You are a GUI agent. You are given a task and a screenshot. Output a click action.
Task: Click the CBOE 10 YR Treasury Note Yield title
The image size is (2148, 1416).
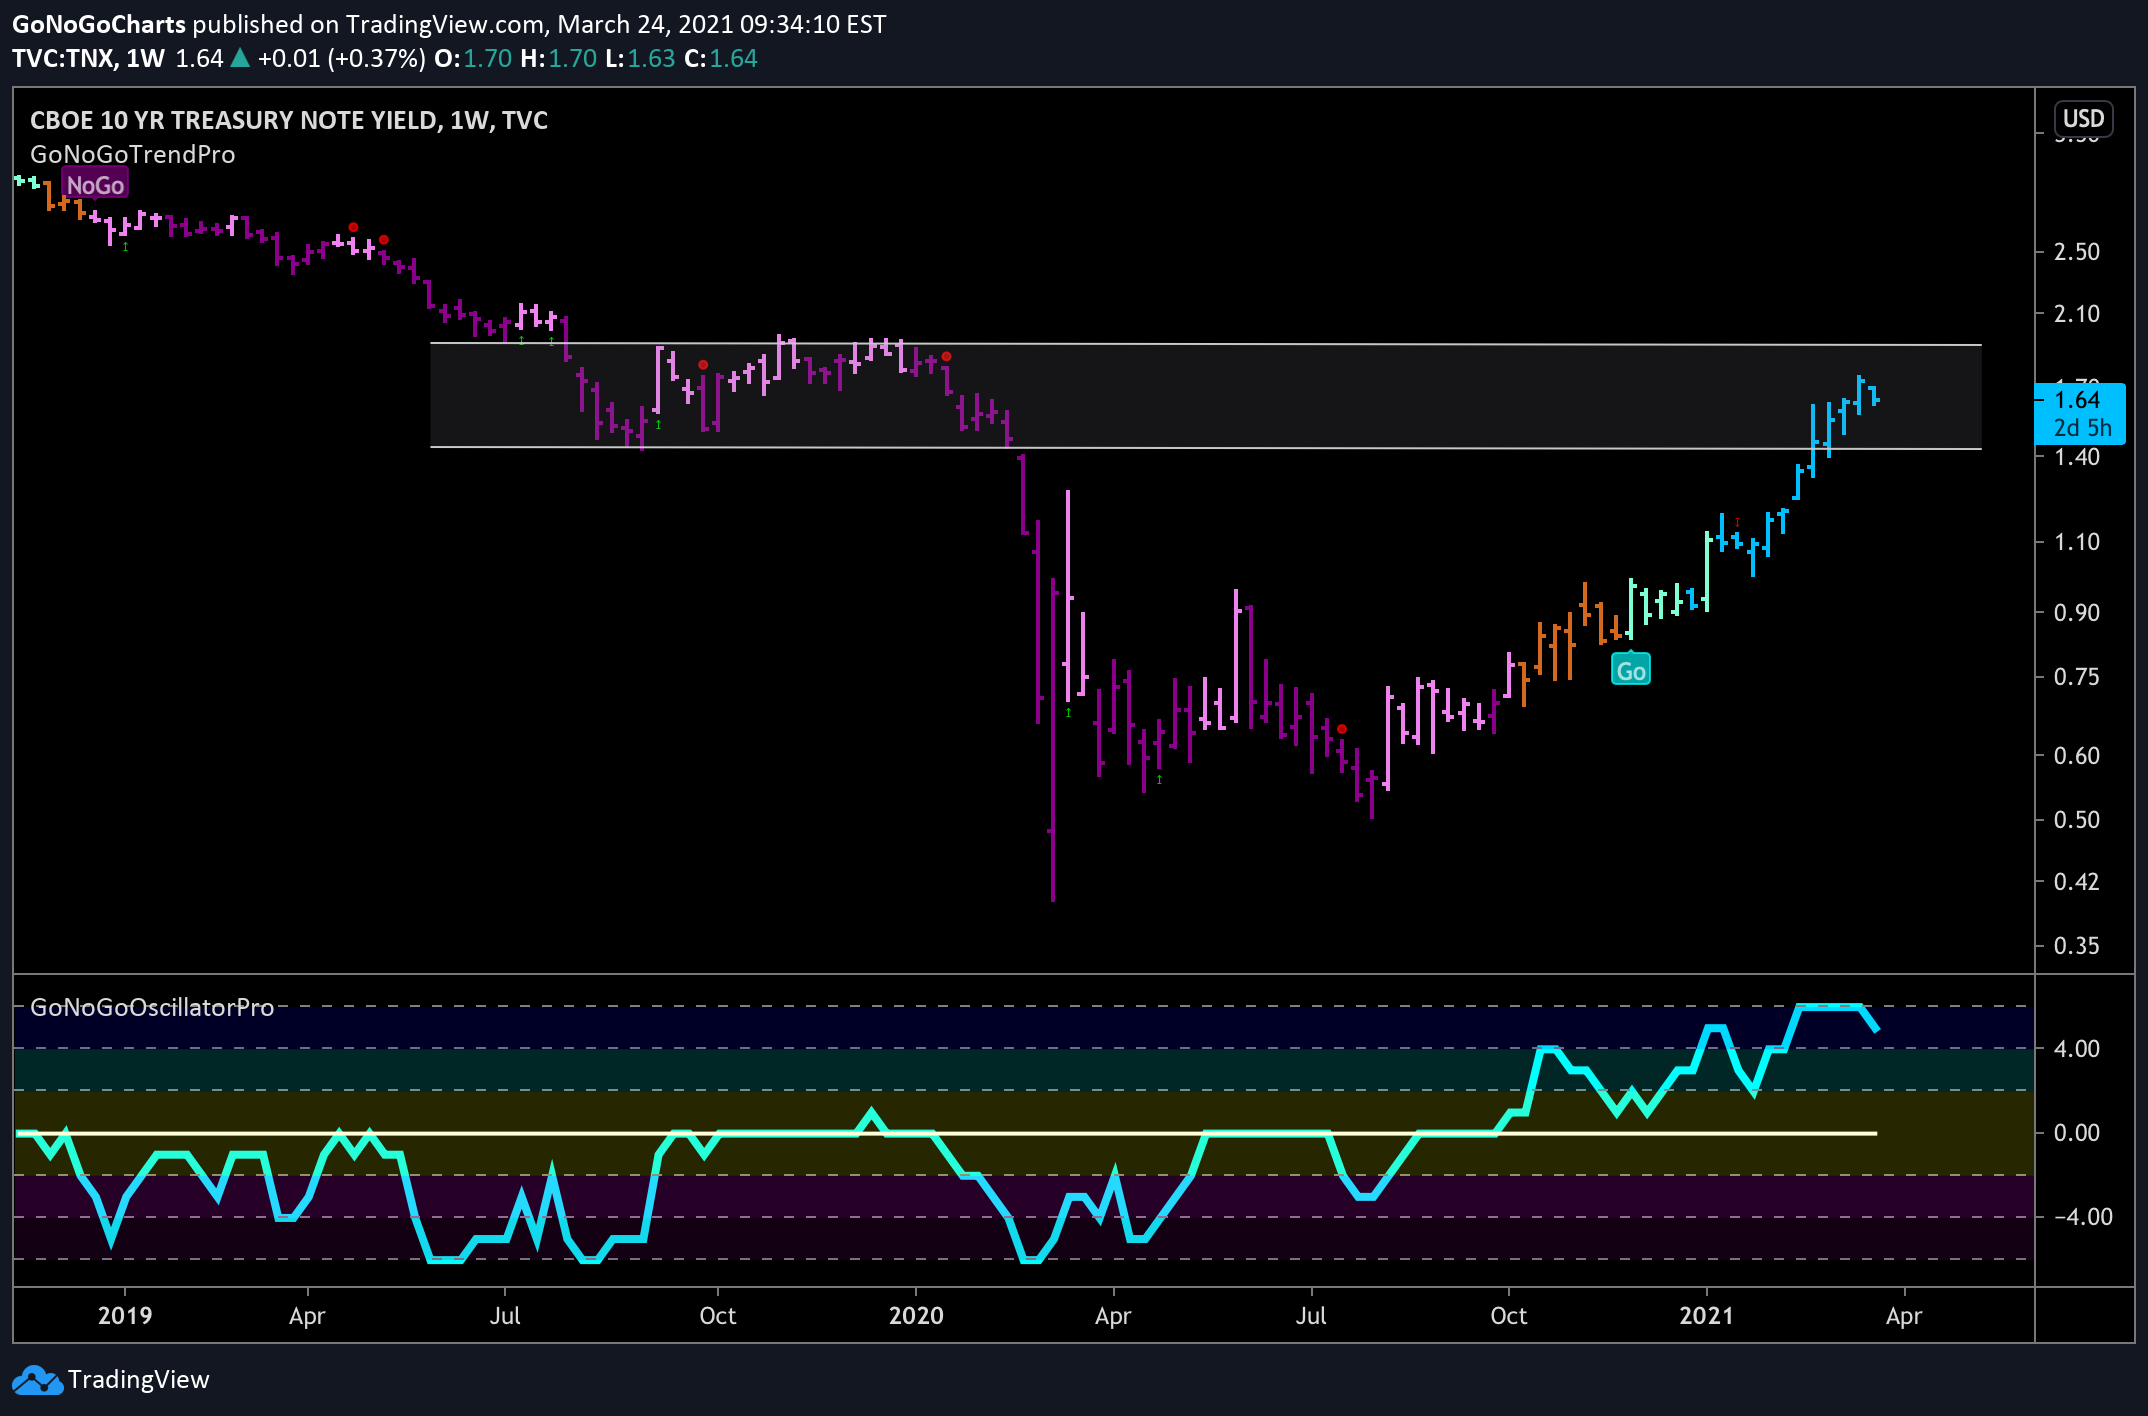point(289,120)
